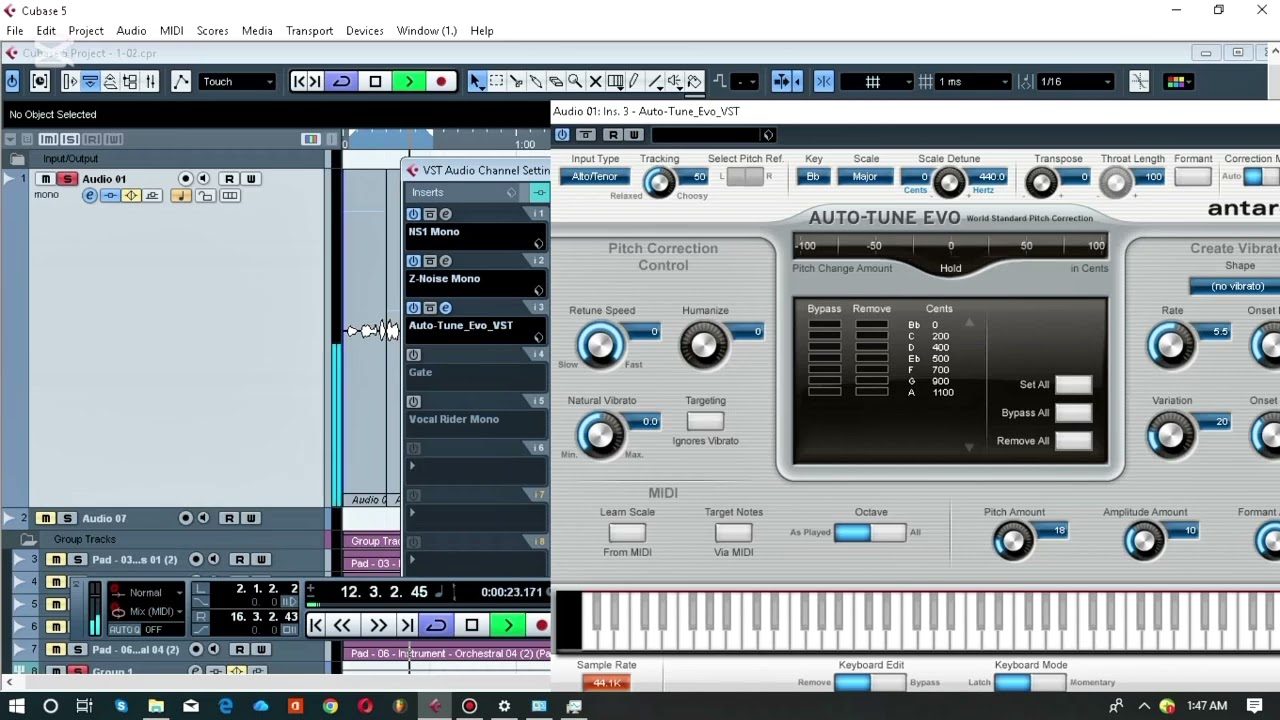The height and width of the screenshot is (720, 1280).
Task: Show the Inspector panel
Action: click(x=69, y=82)
